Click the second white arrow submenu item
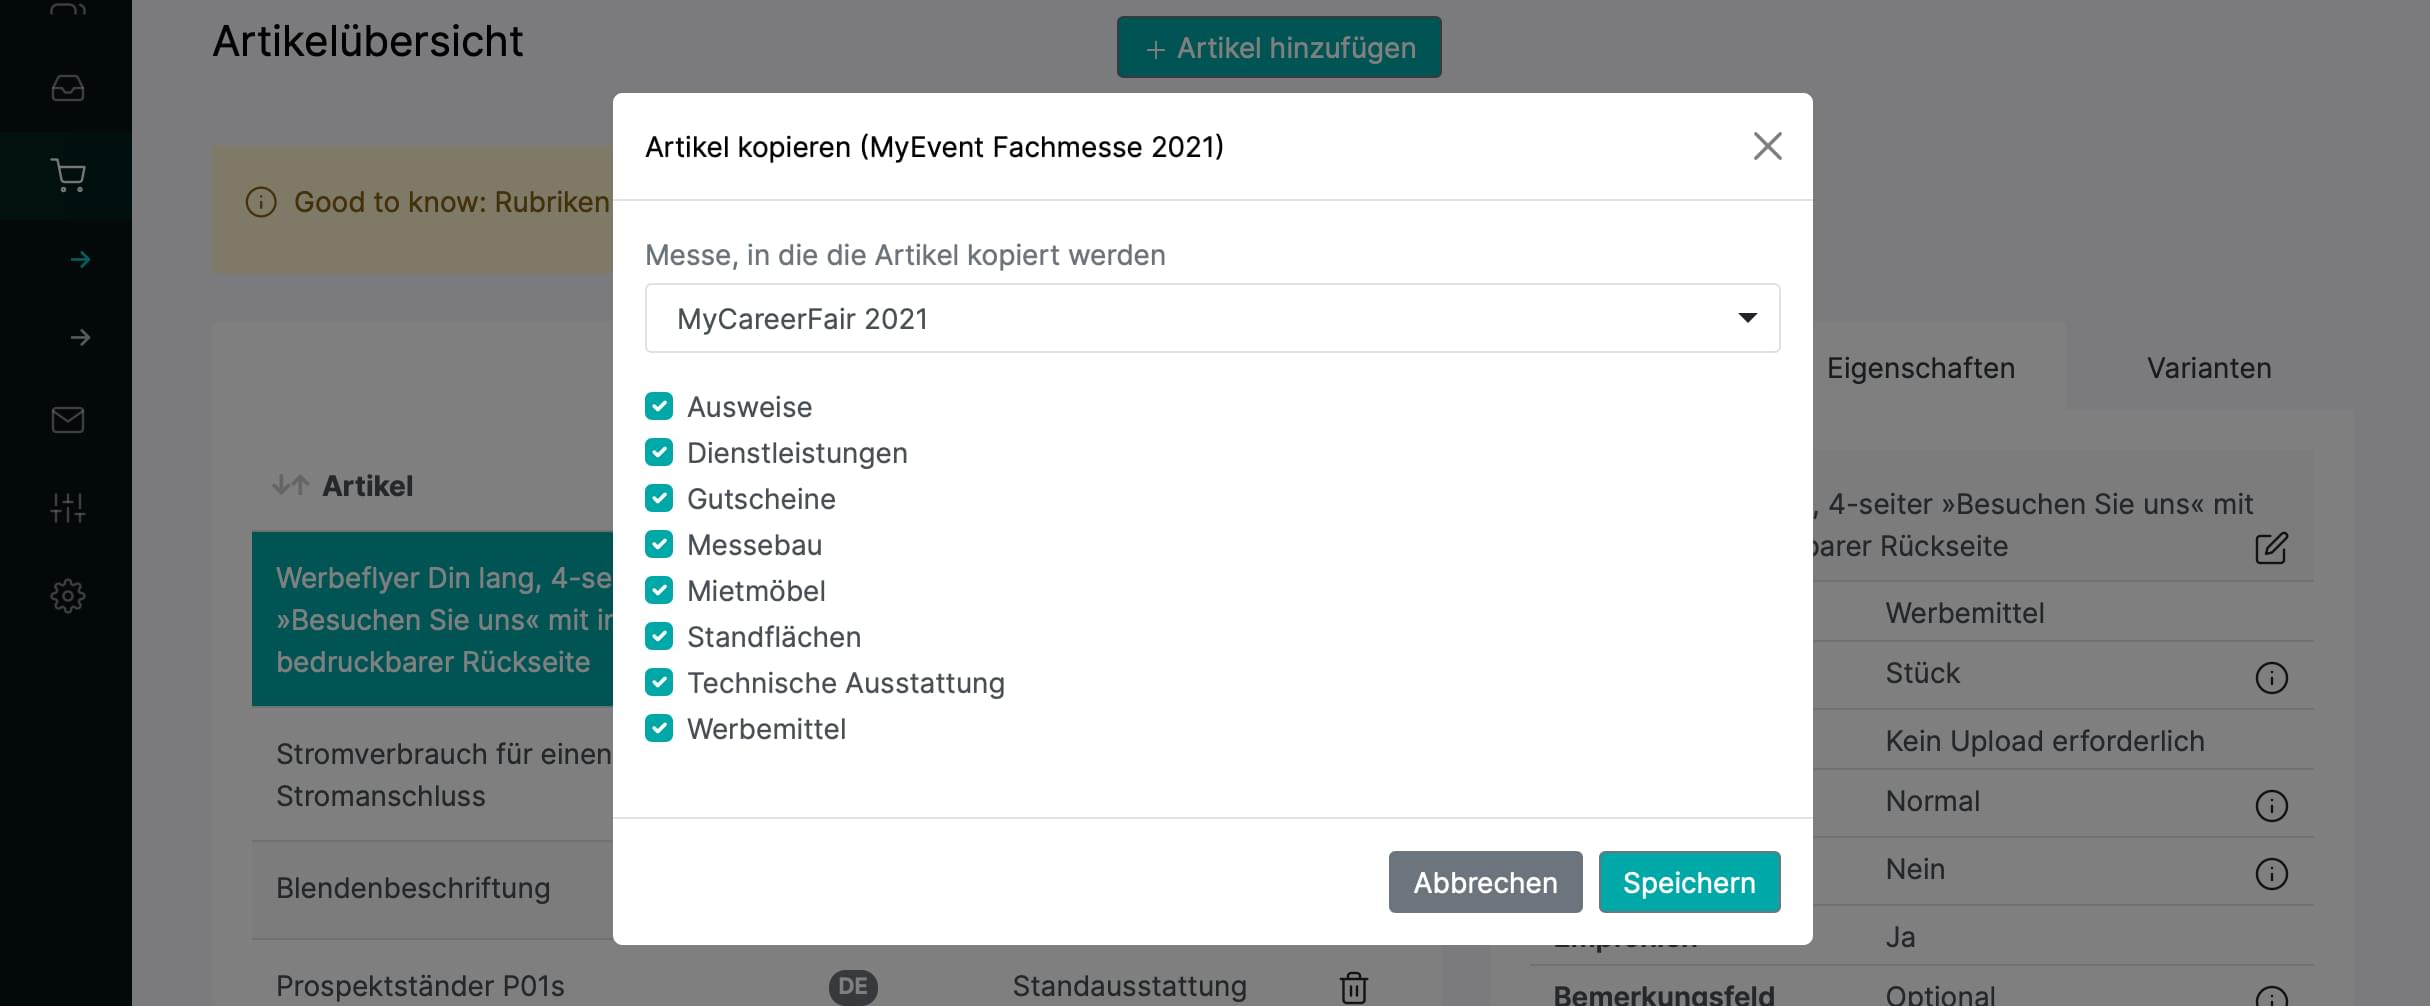 (x=81, y=338)
